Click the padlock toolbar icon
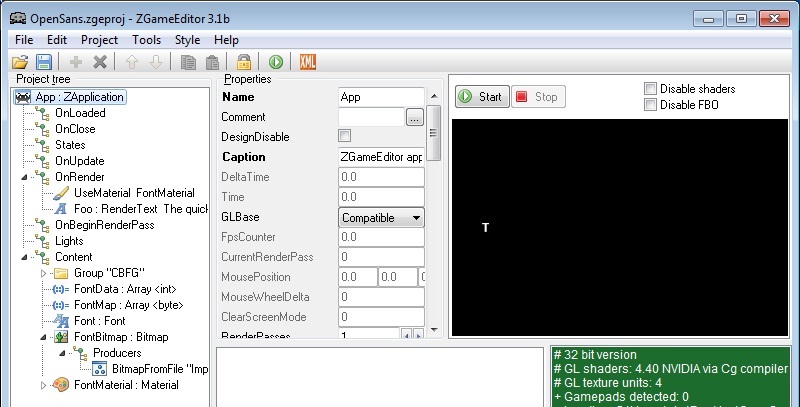The image size is (800, 407). tap(244, 62)
